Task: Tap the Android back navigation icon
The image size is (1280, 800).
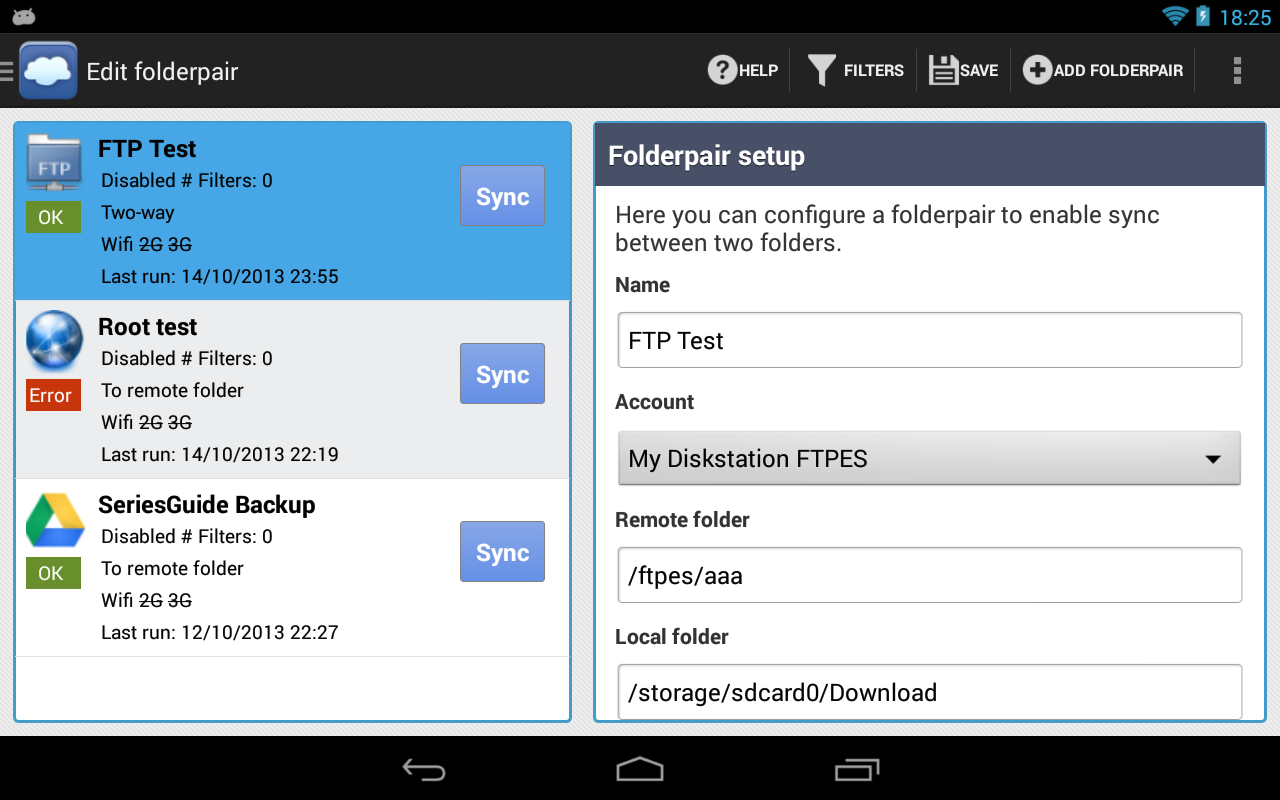Action: point(423,768)
